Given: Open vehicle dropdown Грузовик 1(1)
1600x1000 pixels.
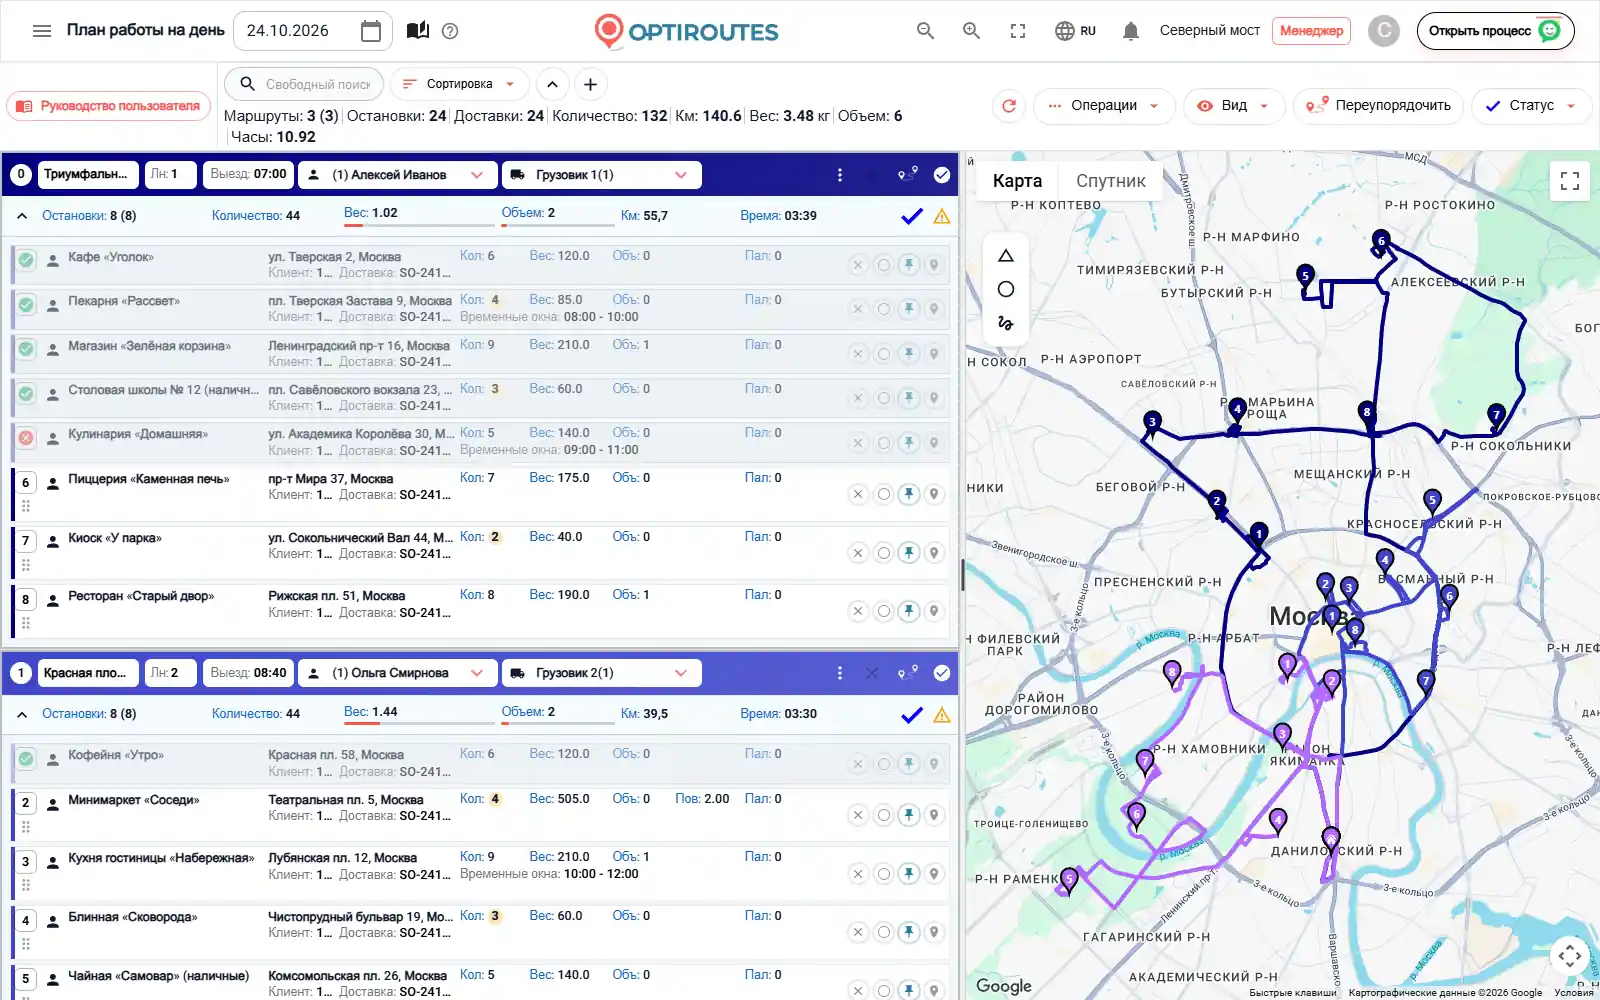Looking at the screenshot, I should point(601,175).
